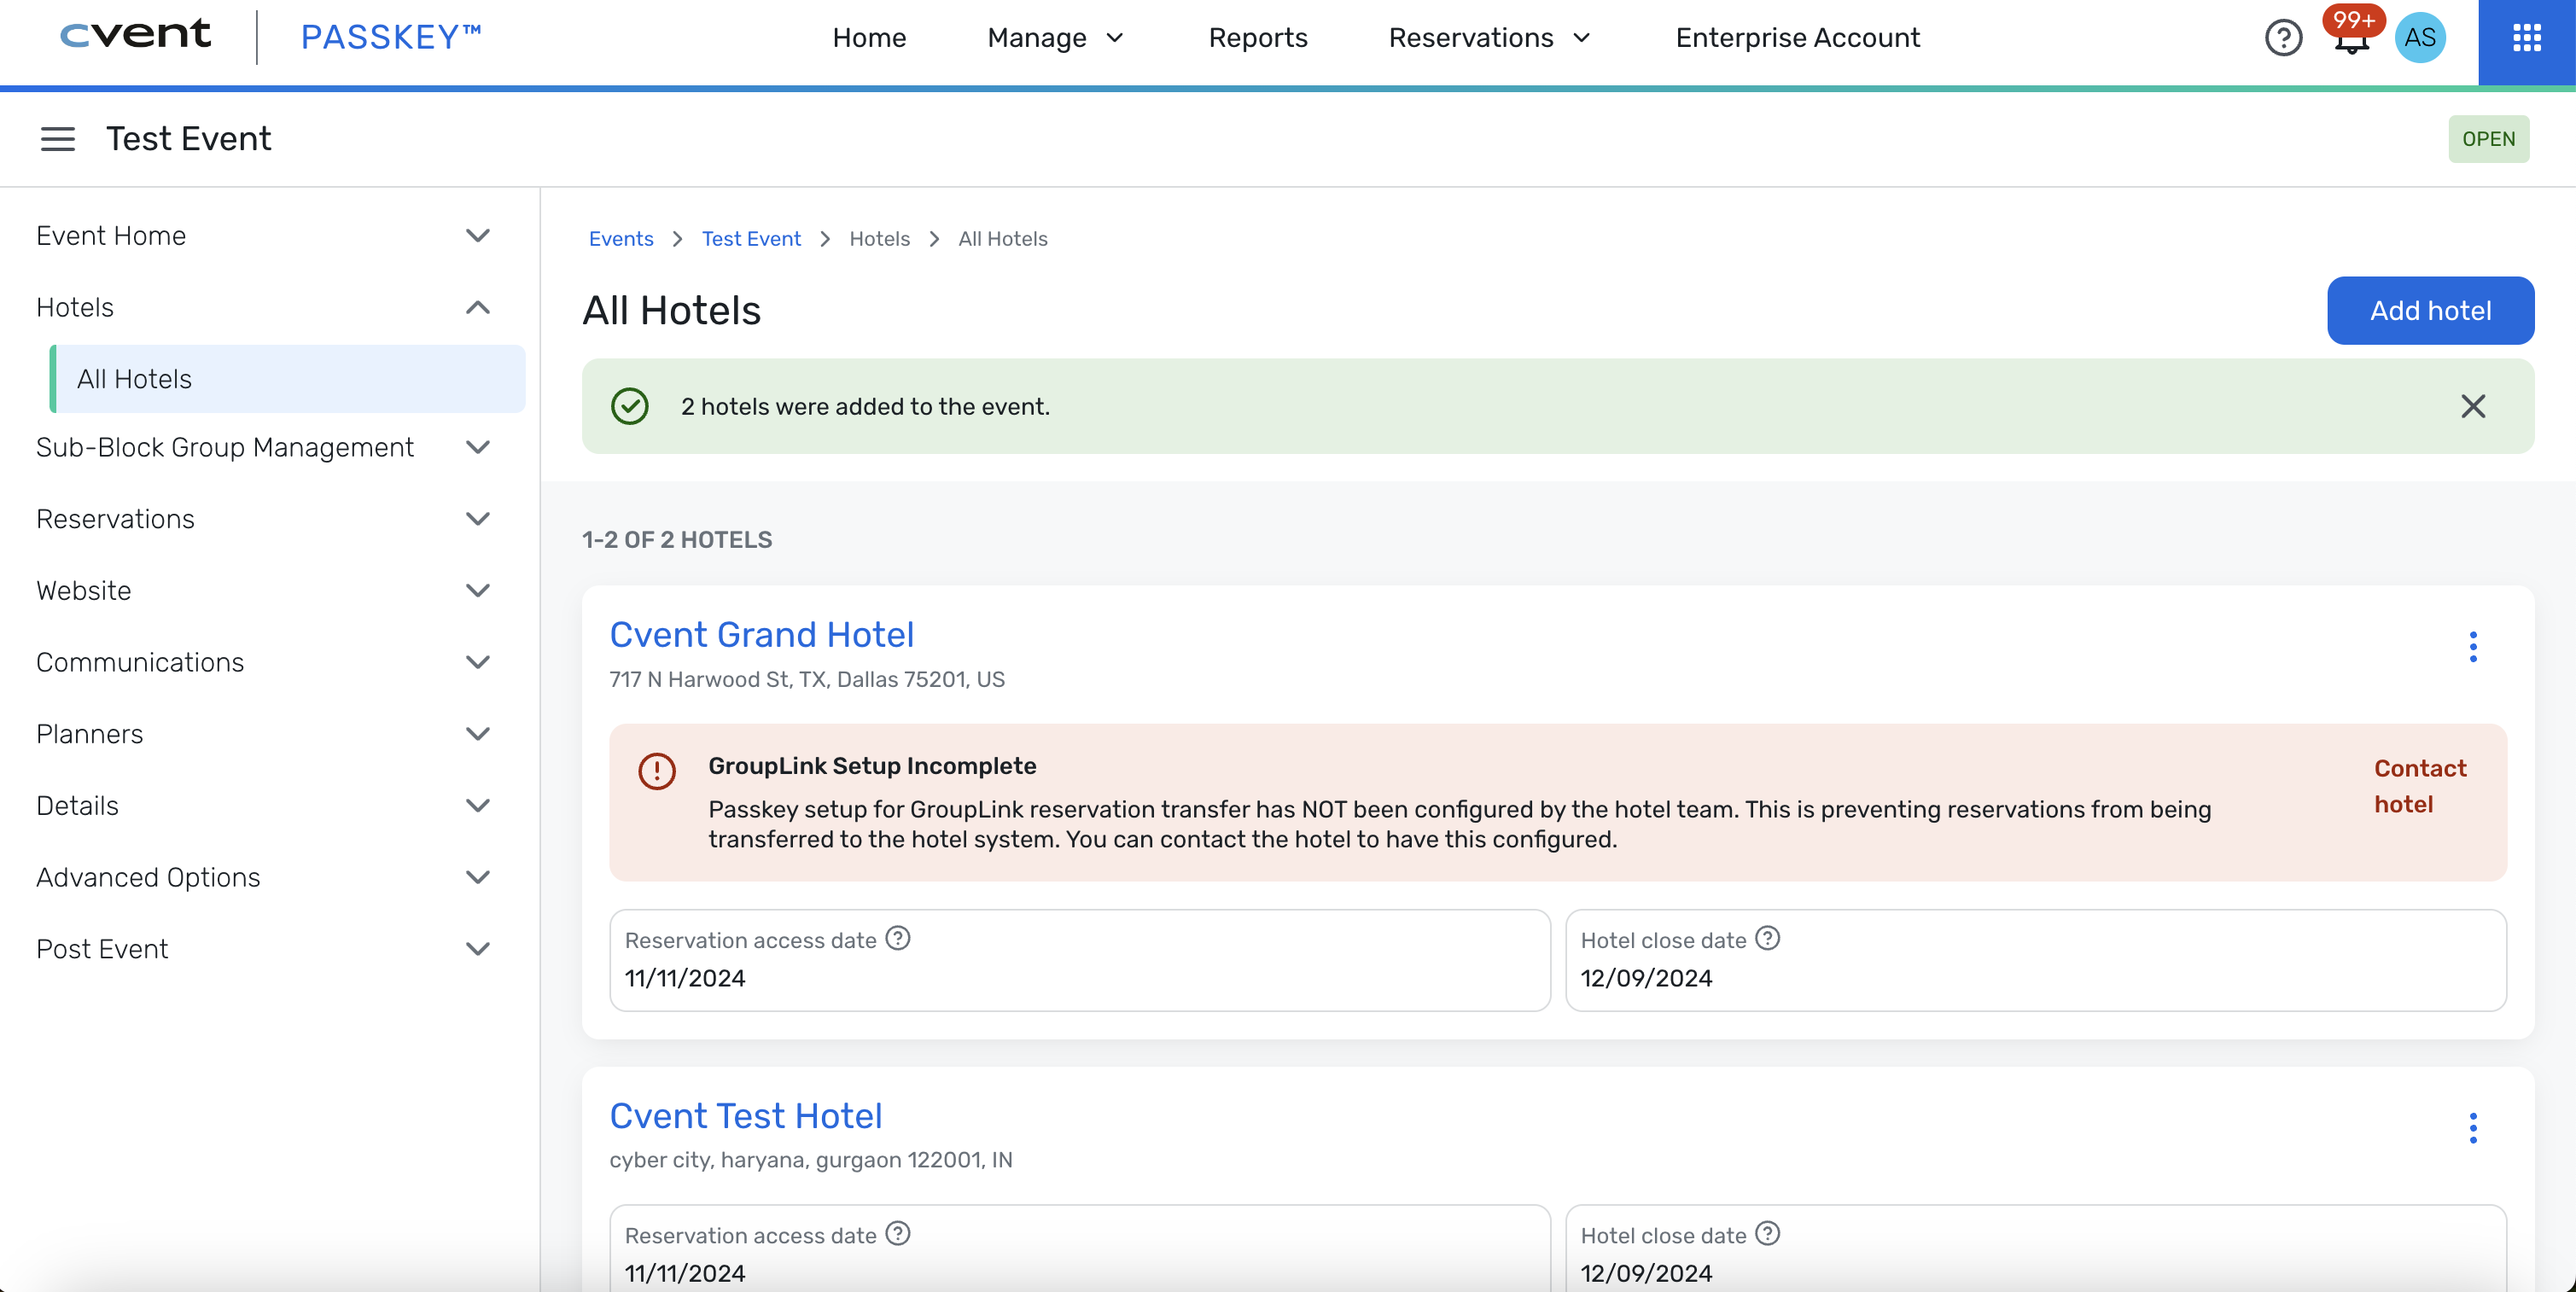Click Grand Hotel close date field
Image resolution: width=2576 pixels, height=1292 pixels.
pos(2036,960)
